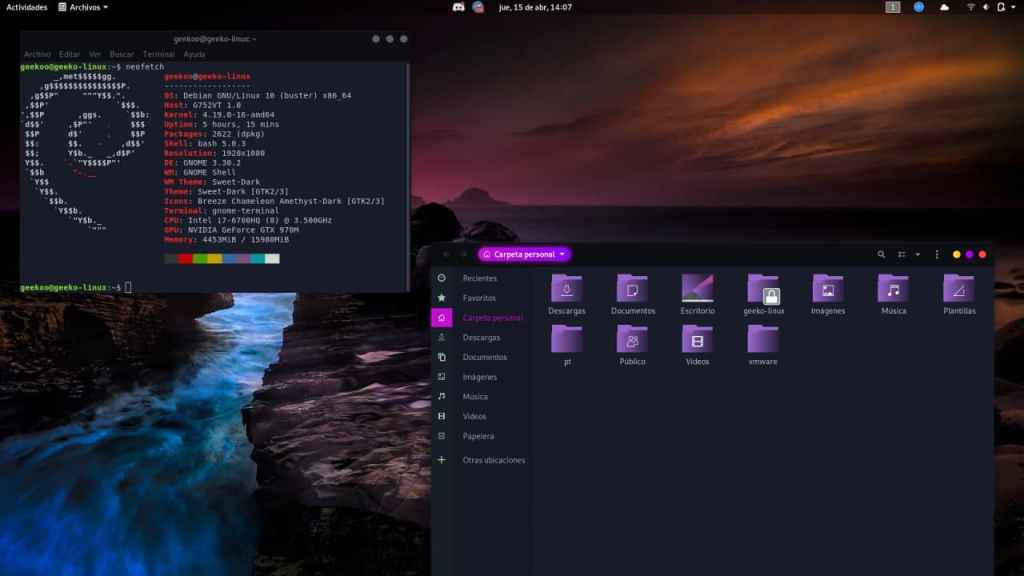
Task: Click the Discord tray icon
Action: pyautogui.click(x=458, y=7)
